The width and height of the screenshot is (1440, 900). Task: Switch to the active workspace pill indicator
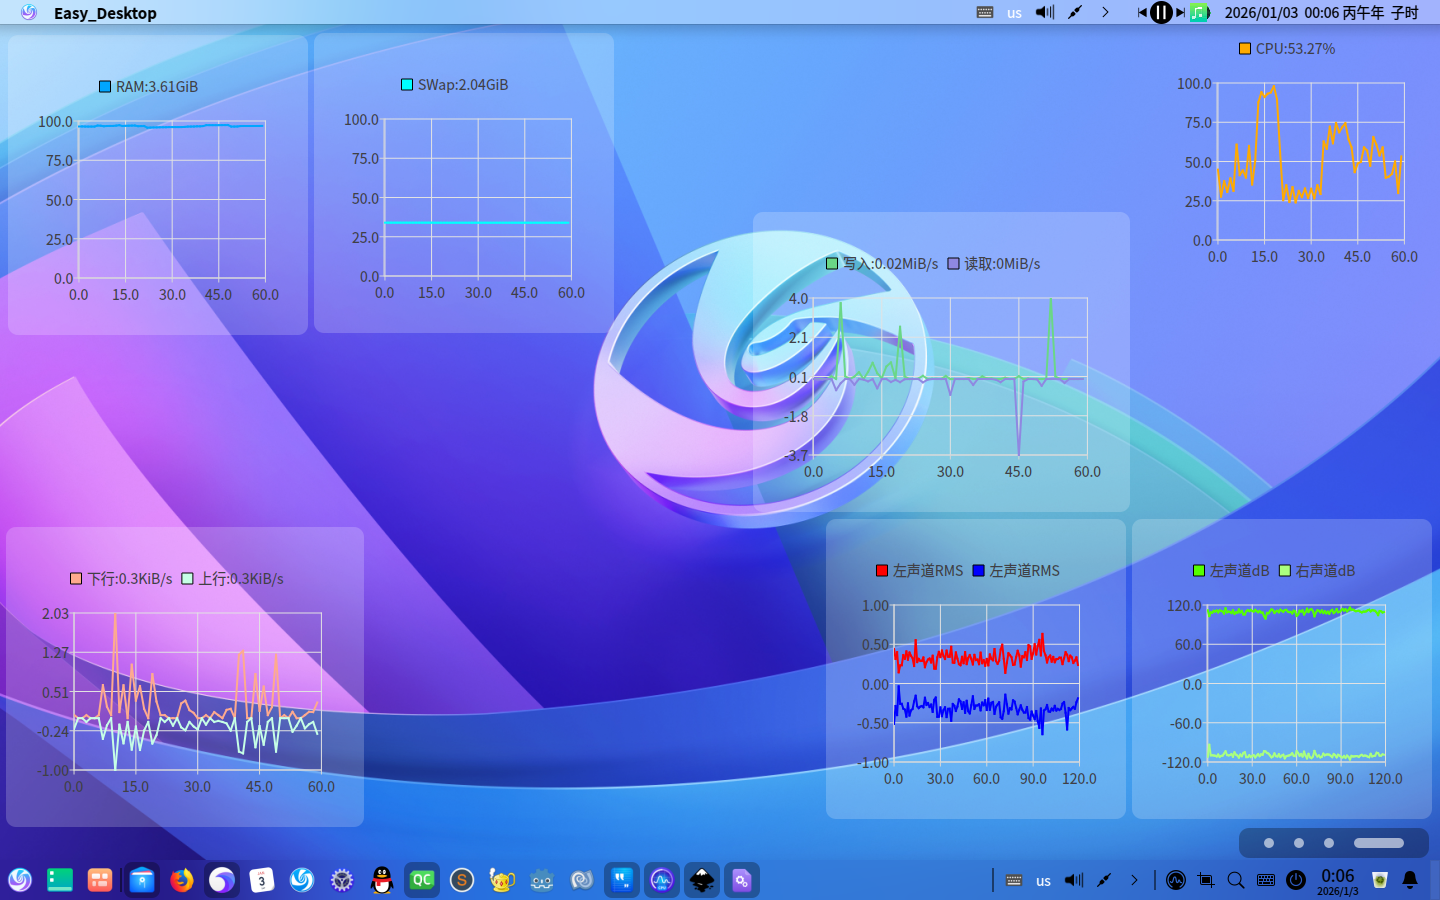click(1379, 843)
